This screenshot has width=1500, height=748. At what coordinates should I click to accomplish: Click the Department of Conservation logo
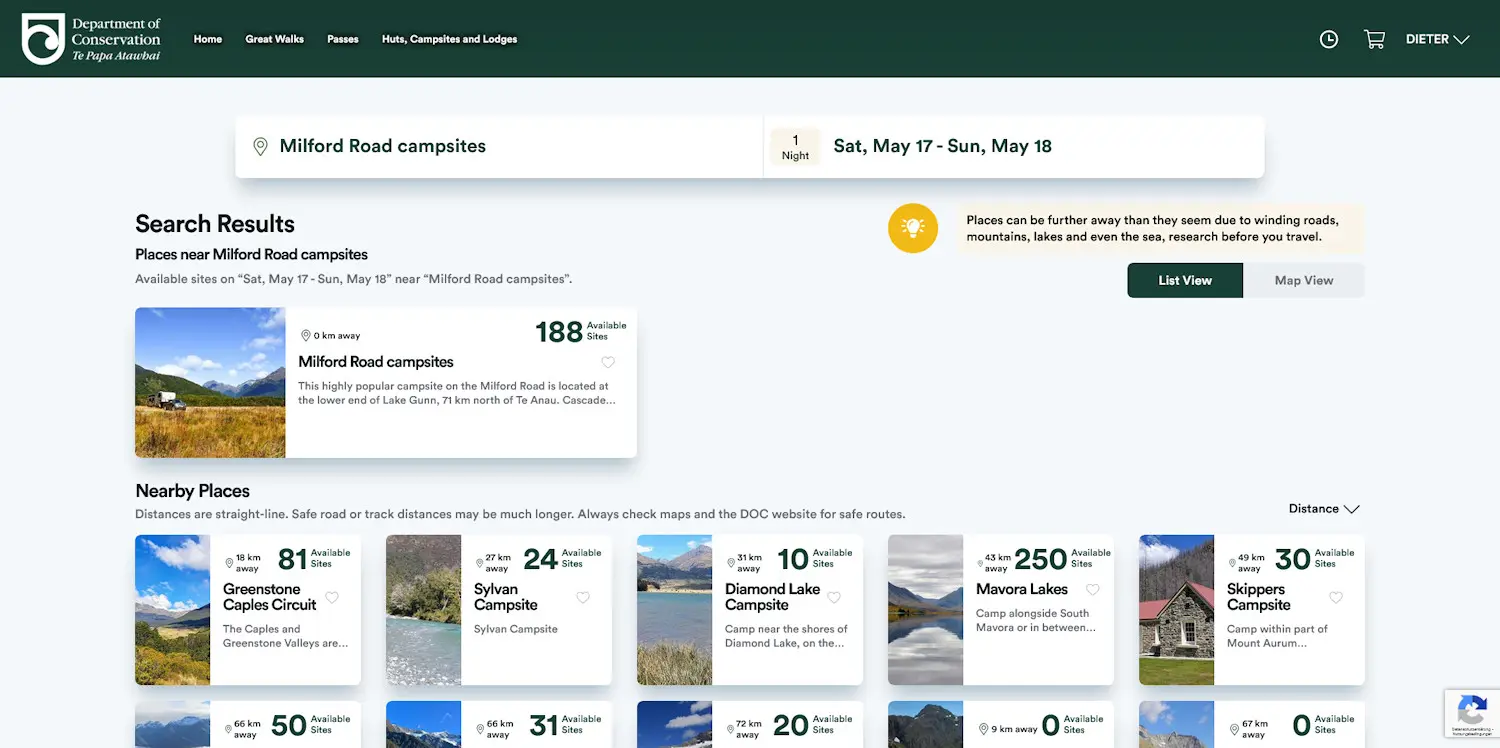click(x=91, y=39)
